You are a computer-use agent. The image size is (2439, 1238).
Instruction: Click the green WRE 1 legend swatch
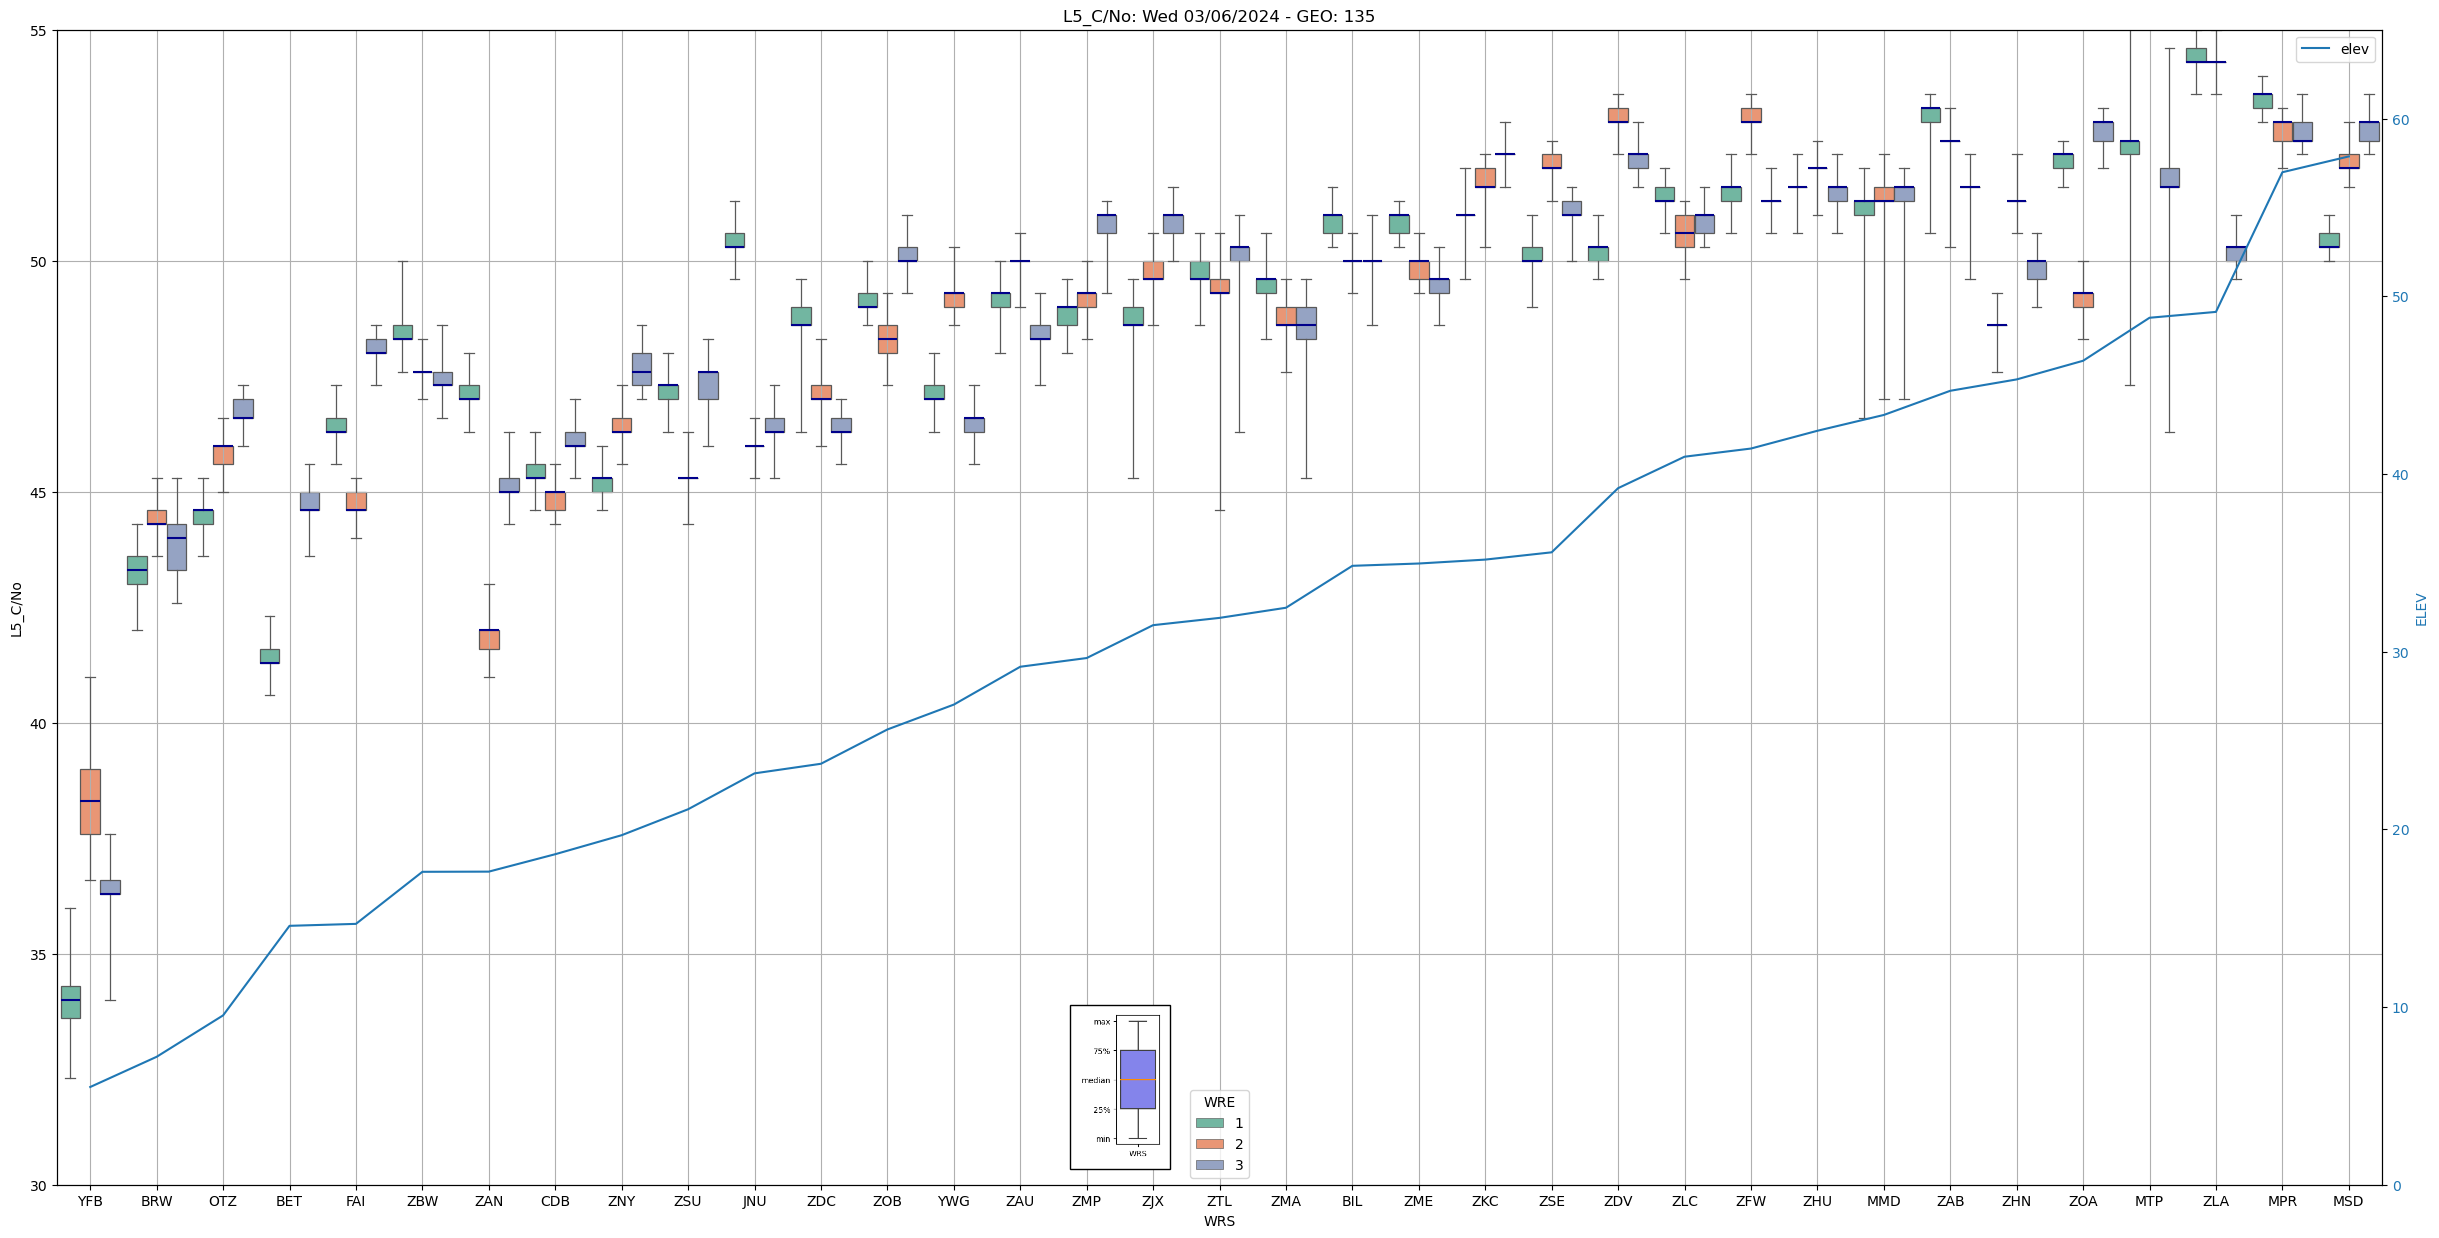pos(1209,1123)
